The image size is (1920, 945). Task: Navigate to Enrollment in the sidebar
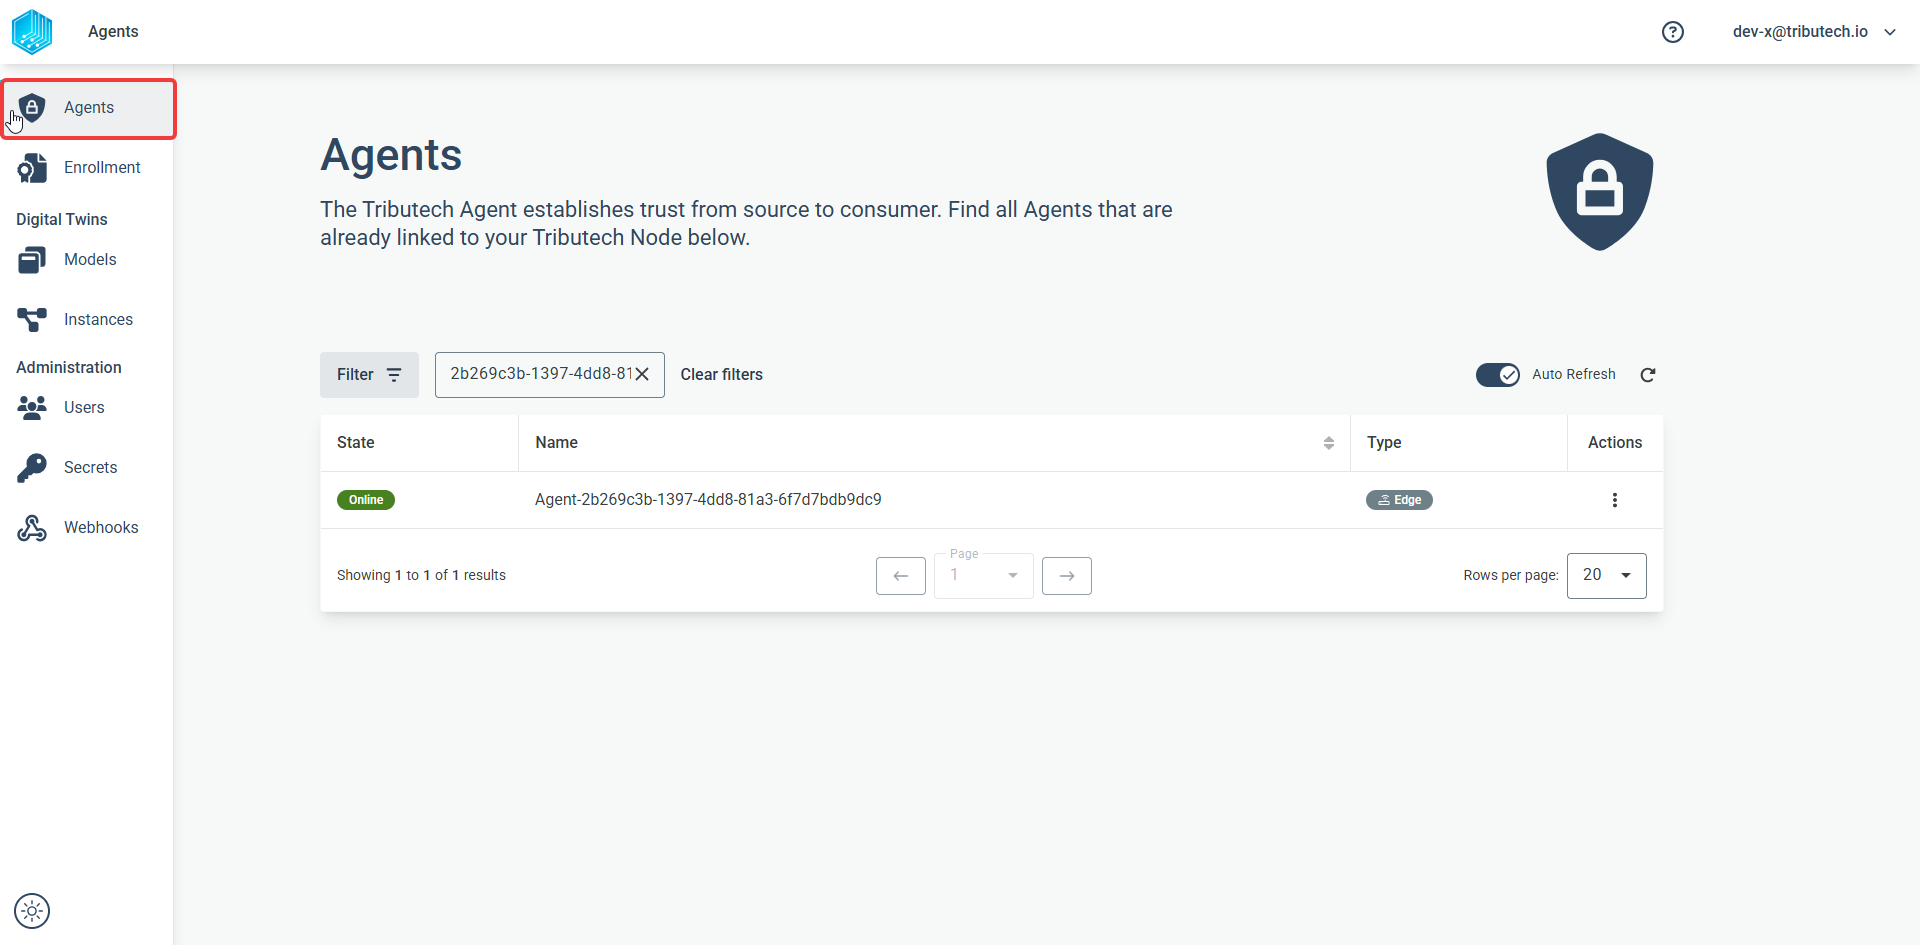click(x=87, y=168)
